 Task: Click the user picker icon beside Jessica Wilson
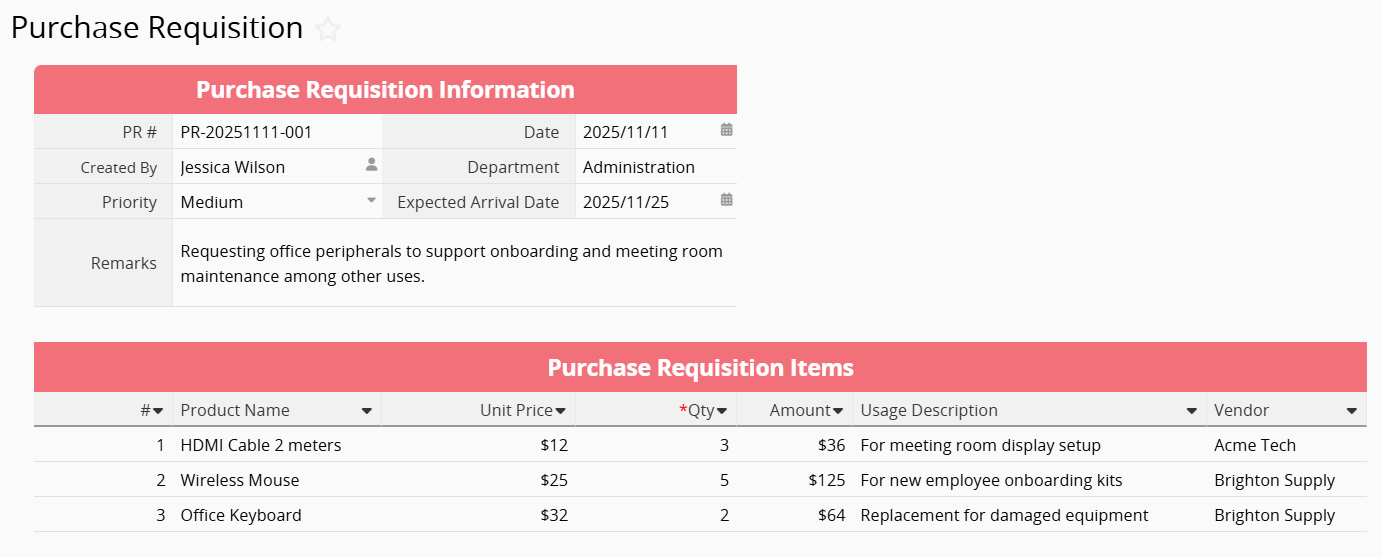[371, 166]
